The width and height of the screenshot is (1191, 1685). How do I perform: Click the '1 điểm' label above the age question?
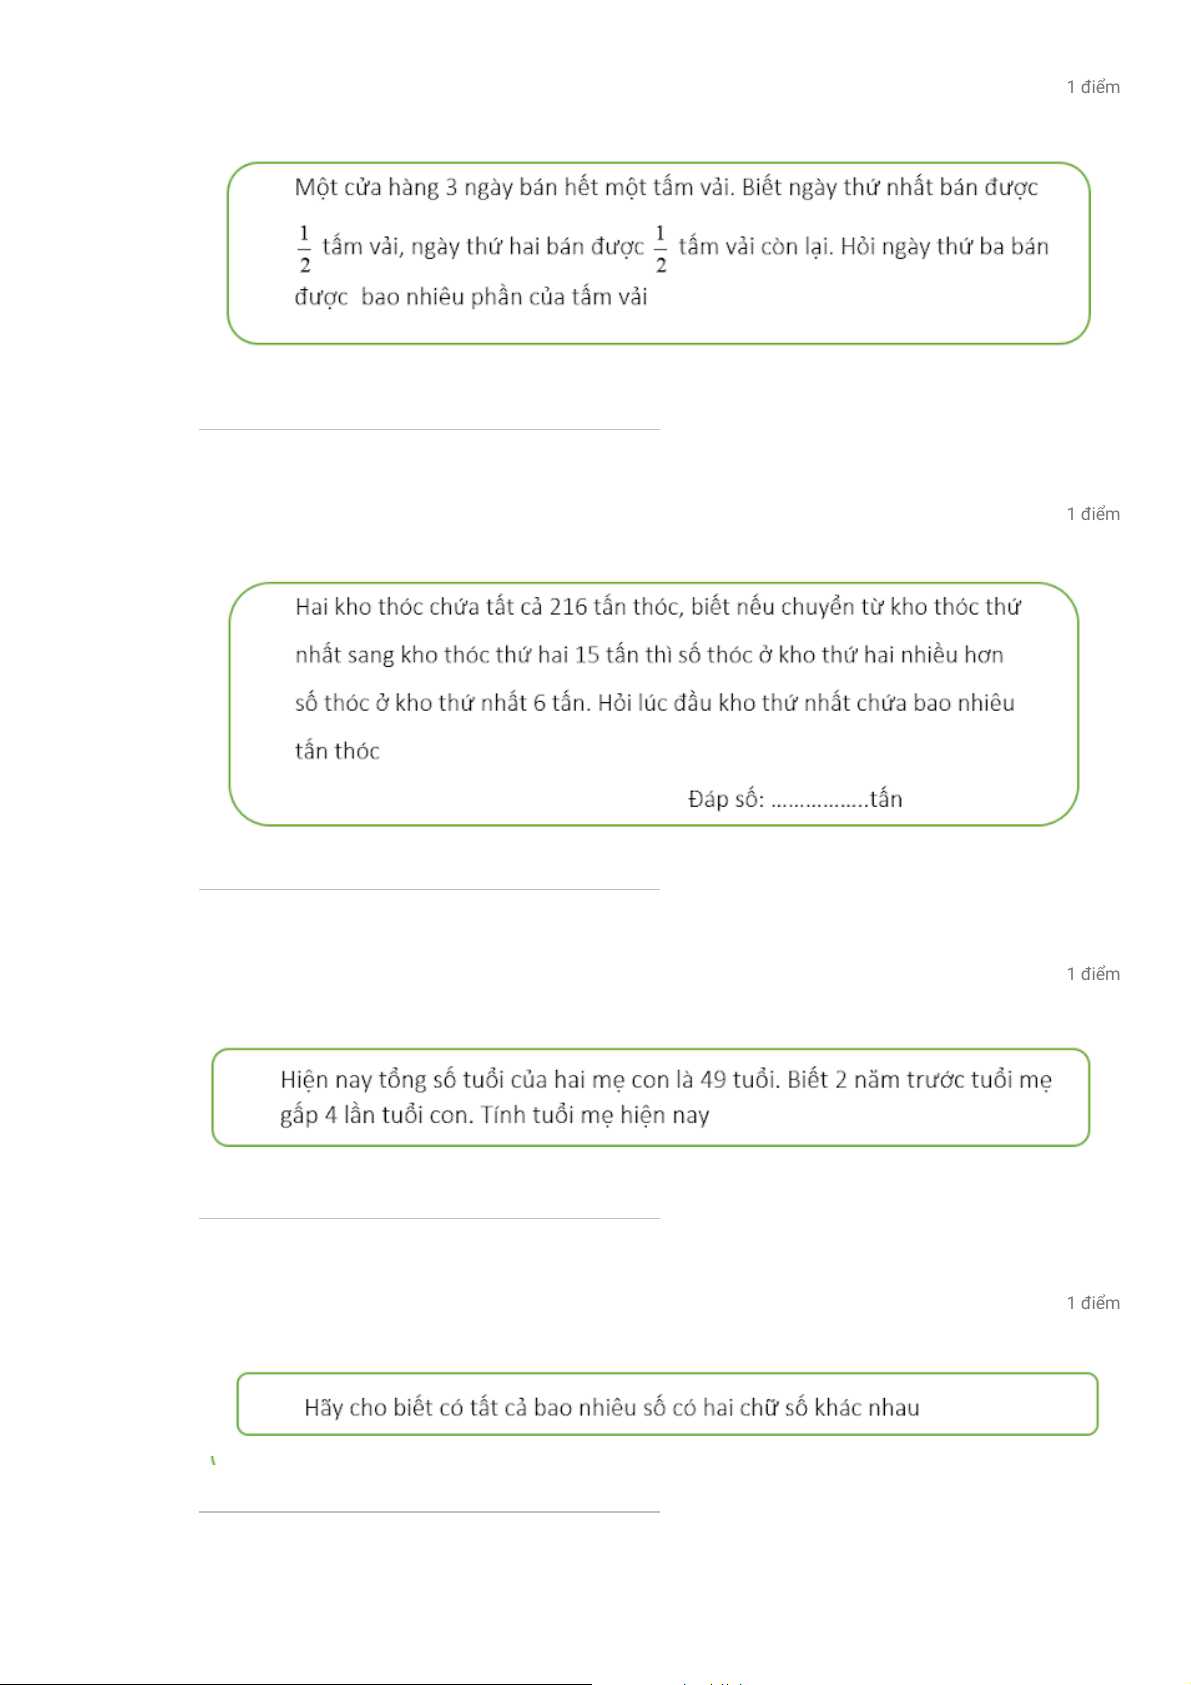coord(1093,974)
